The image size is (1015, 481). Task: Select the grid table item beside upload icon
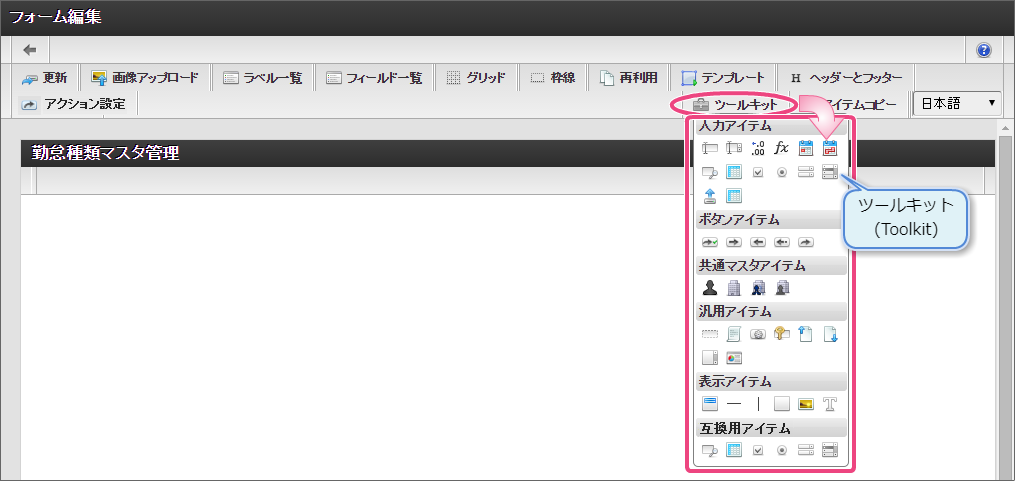(x=734, y=196)
